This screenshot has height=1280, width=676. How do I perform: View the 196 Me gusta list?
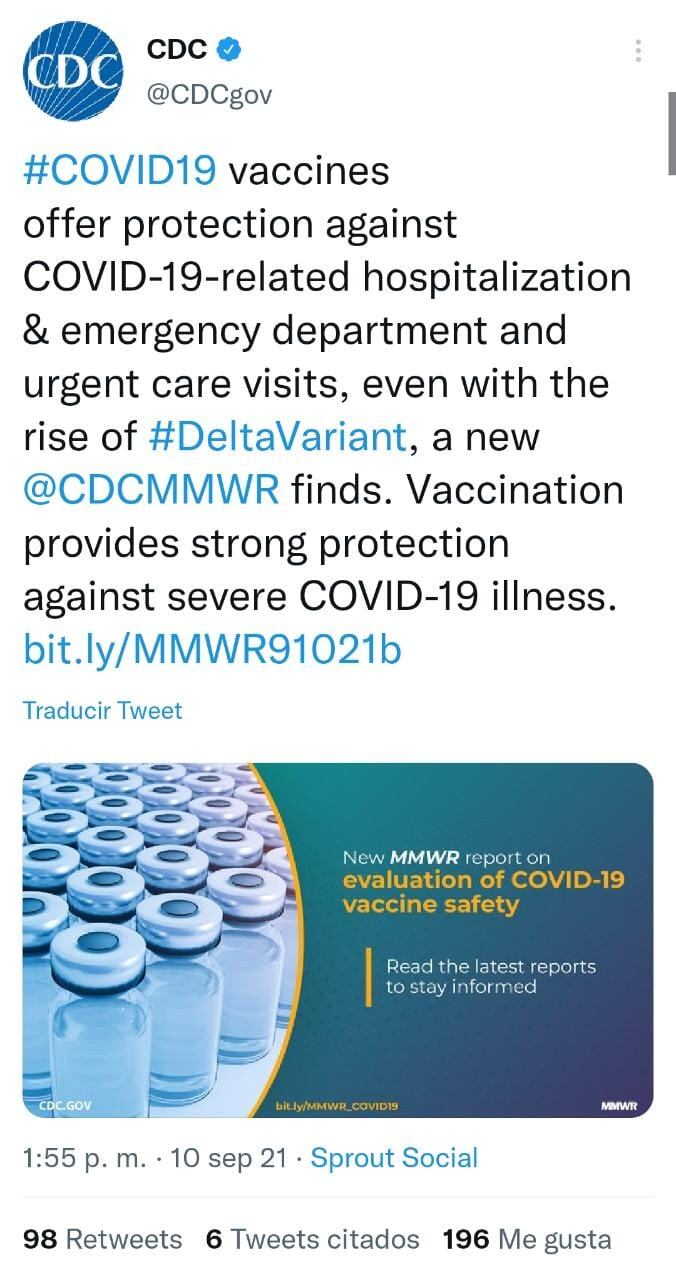coord(526,1240)
